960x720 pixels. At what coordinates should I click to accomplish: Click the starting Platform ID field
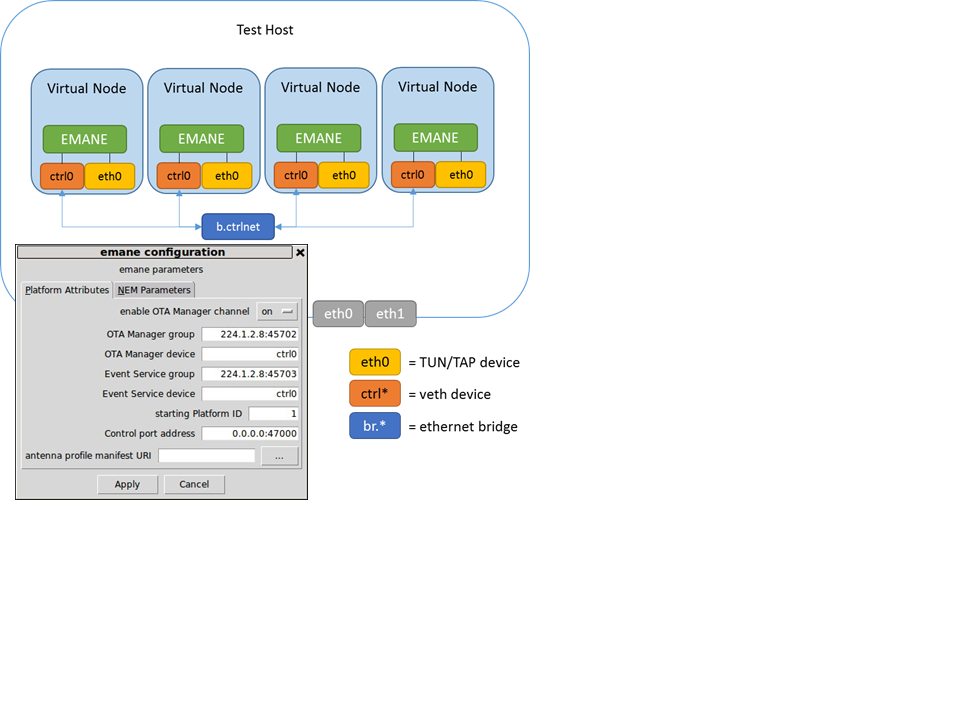pos(273,414)
